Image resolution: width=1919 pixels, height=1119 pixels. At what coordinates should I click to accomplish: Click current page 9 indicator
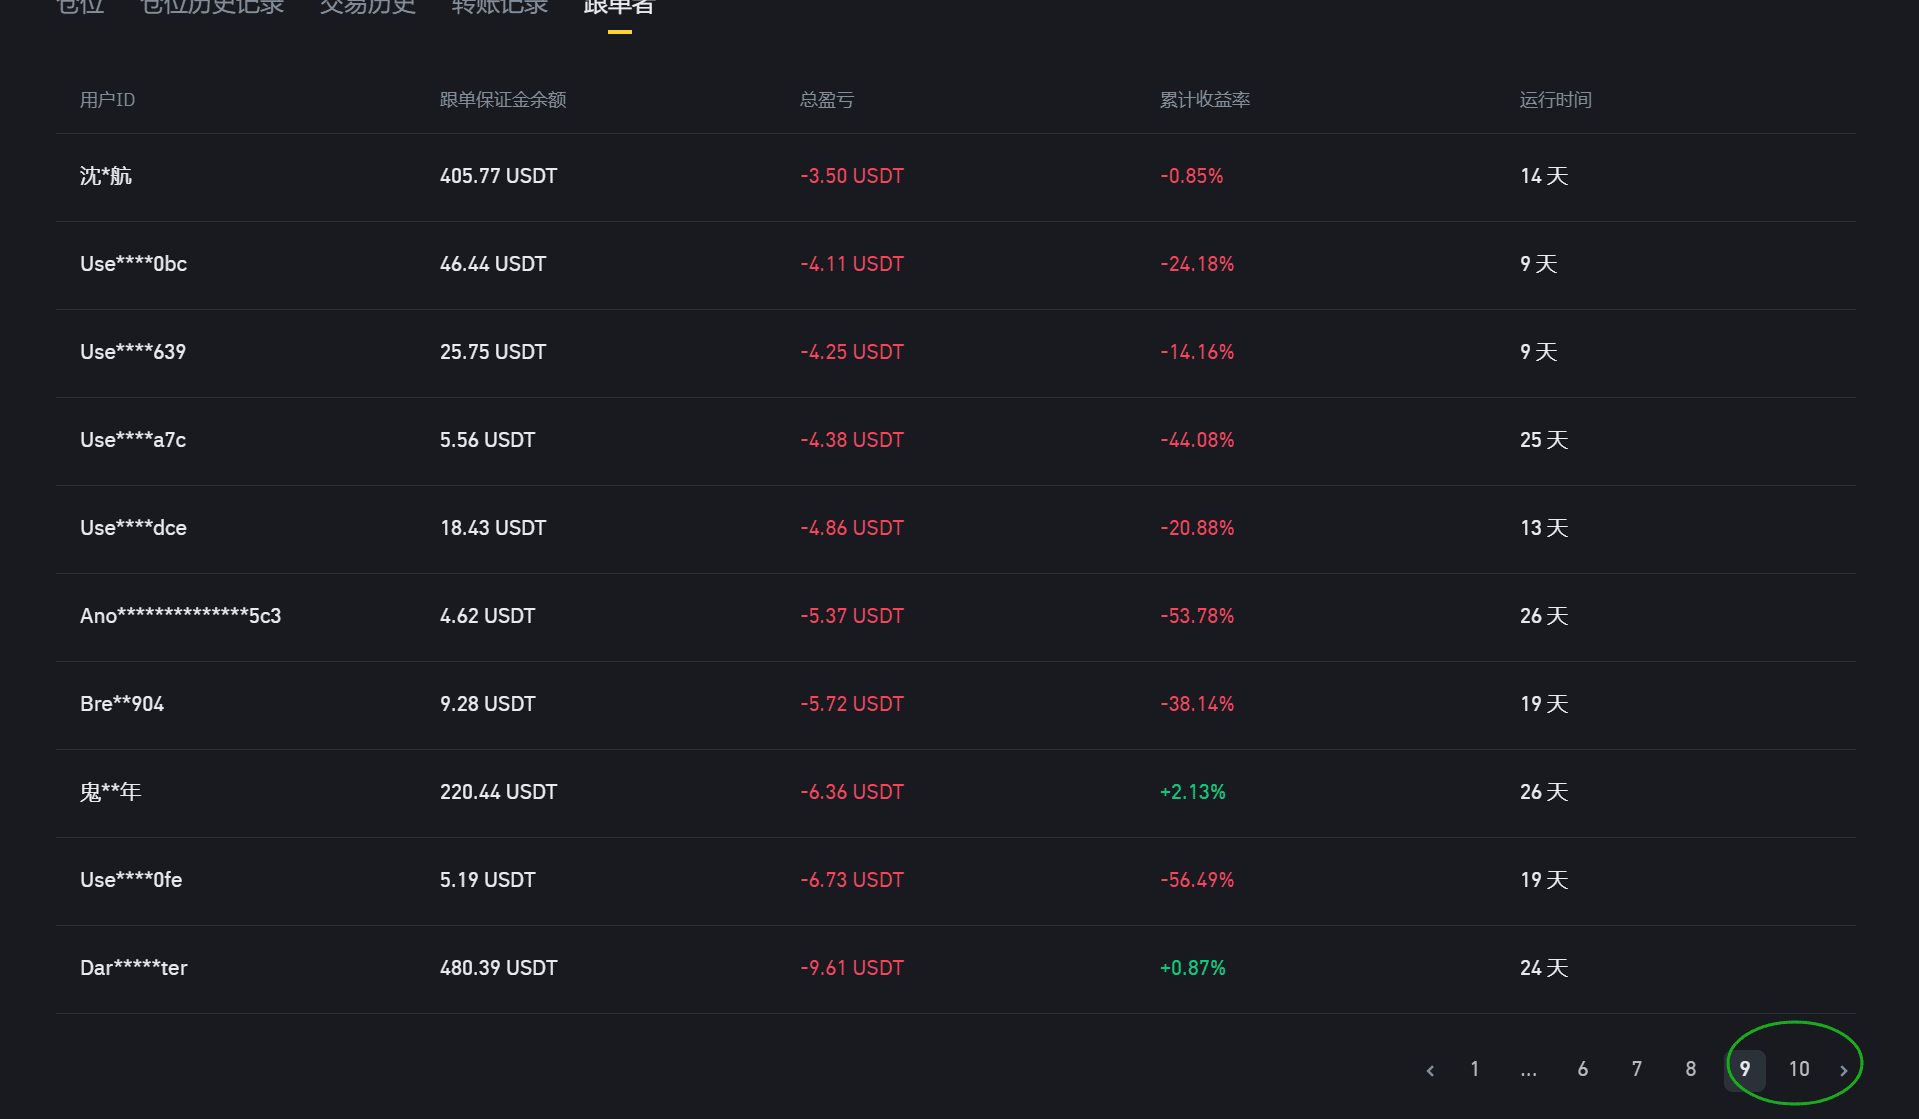tap(1745, 1069)
